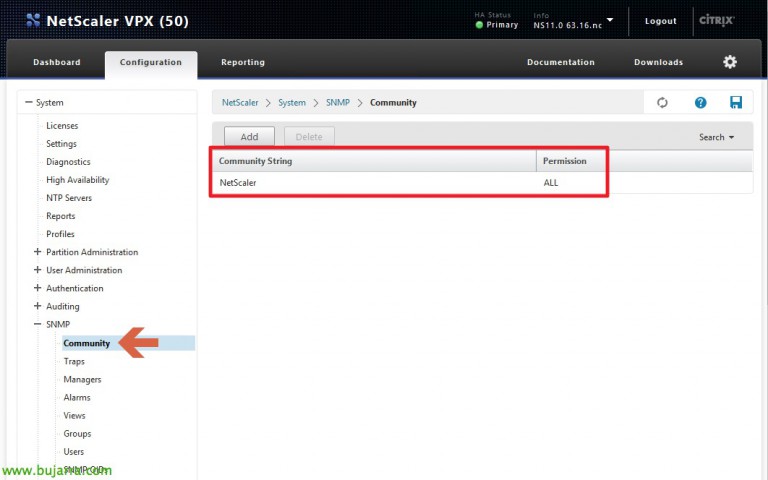Expand the Partition Administration node
The height and width of the screenshot is (480, 768).
(37, 252)
